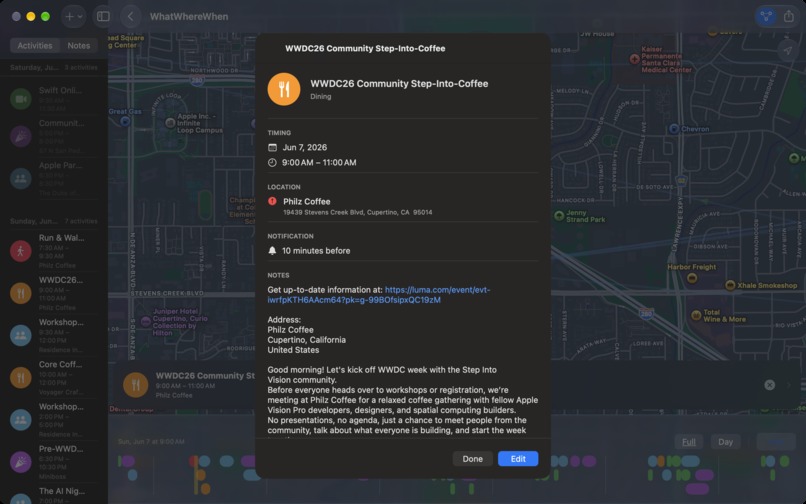806x504 pixels.
Task: Click the Xhale Smokeshop map pin
Action: click(x=730, y=285)
